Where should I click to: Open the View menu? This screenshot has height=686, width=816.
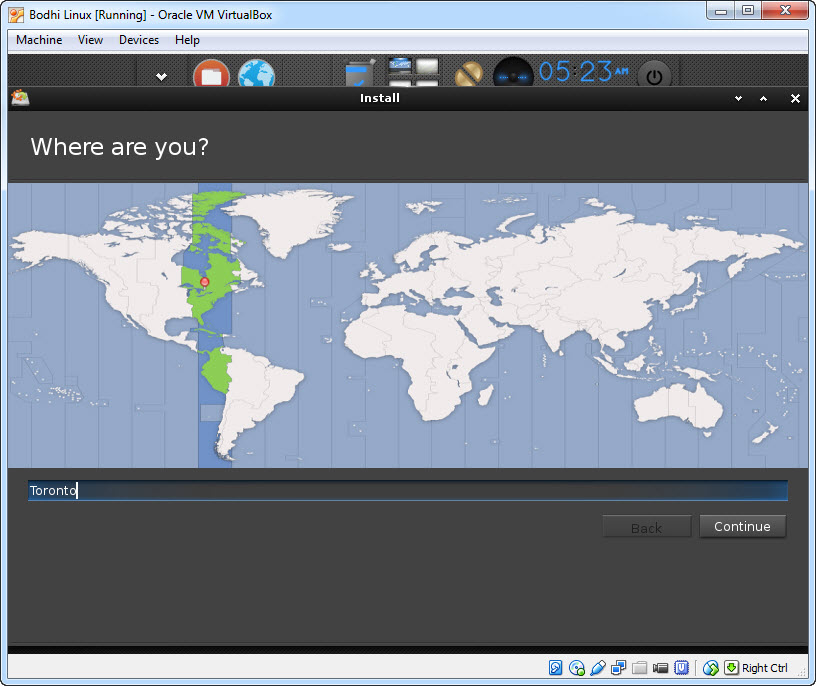90,40
